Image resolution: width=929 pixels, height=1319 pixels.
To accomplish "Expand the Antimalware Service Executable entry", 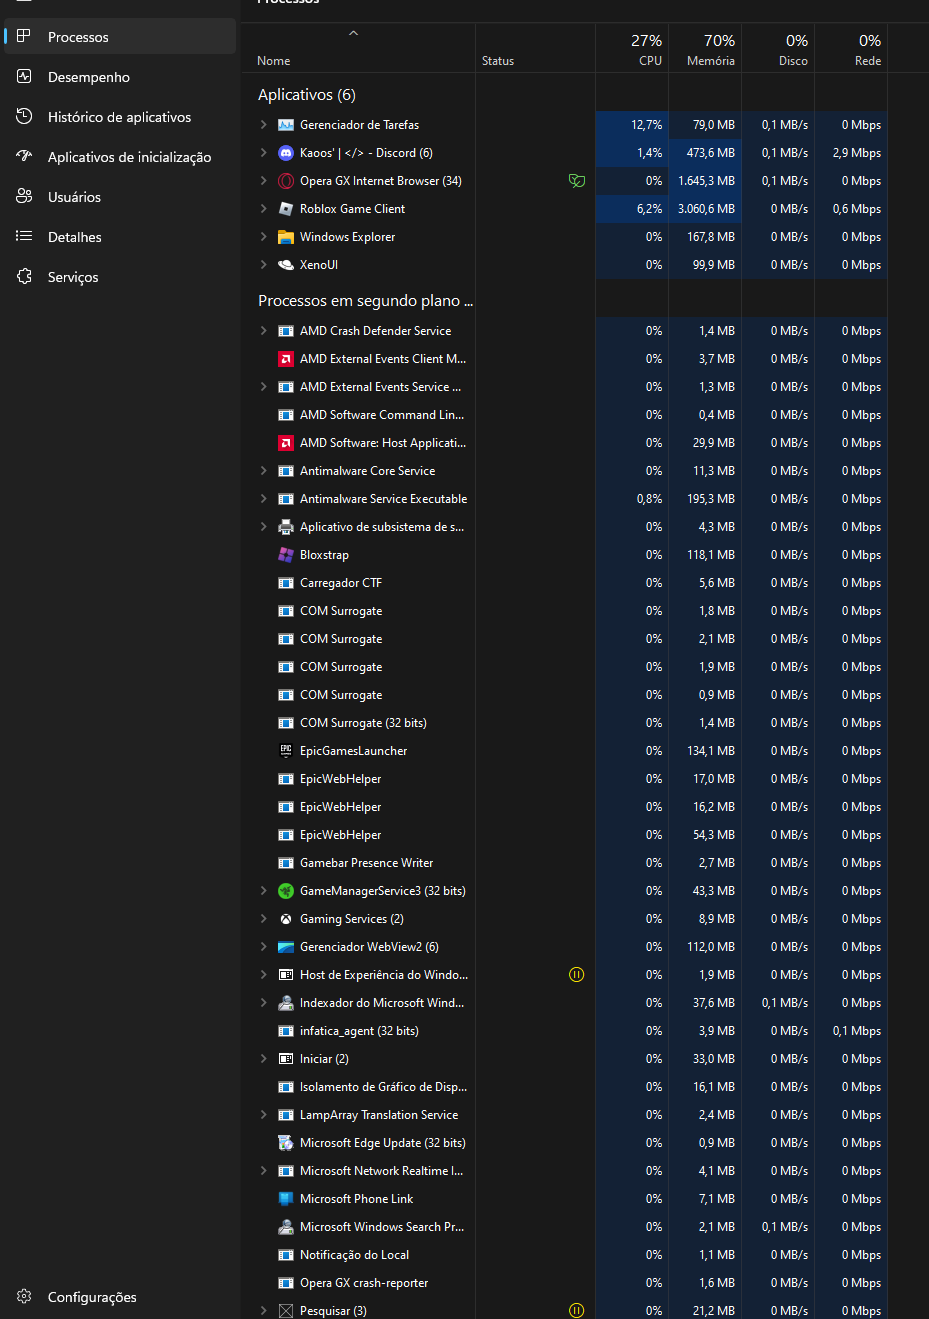I will click(263, 499).
